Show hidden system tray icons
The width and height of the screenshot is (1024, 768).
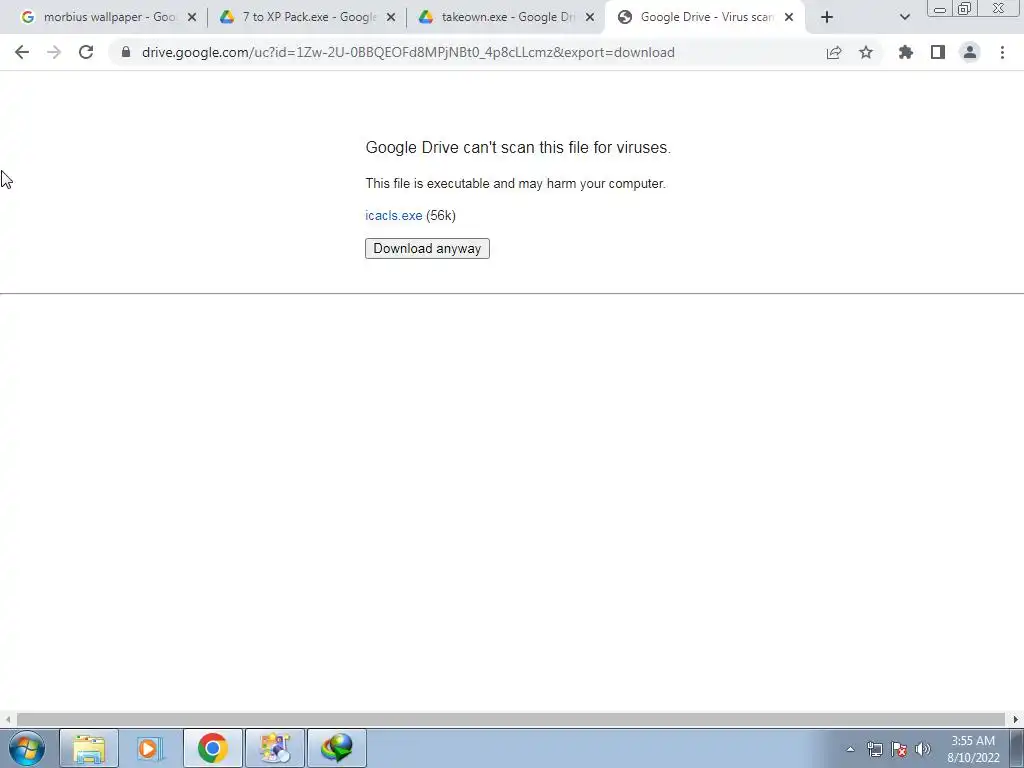pos(850,750)
